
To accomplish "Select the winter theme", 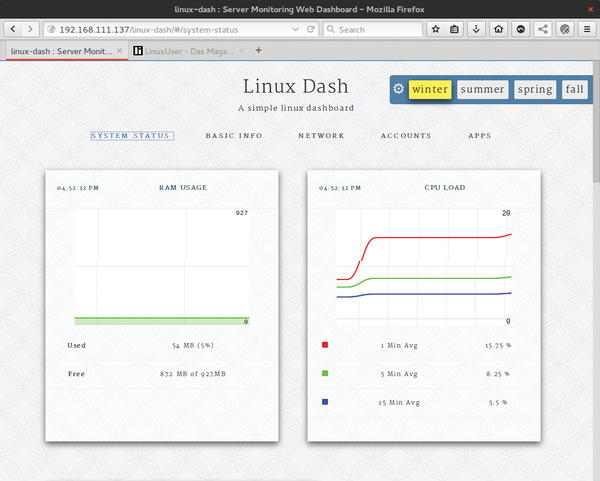I will (x=430, y=90).
